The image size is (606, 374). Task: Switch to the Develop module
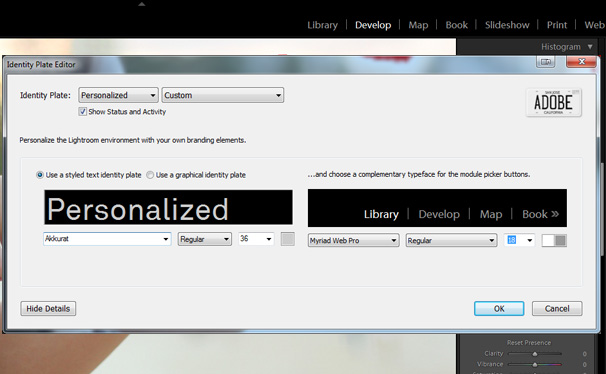pyautogui.click(x=373, y=25)
